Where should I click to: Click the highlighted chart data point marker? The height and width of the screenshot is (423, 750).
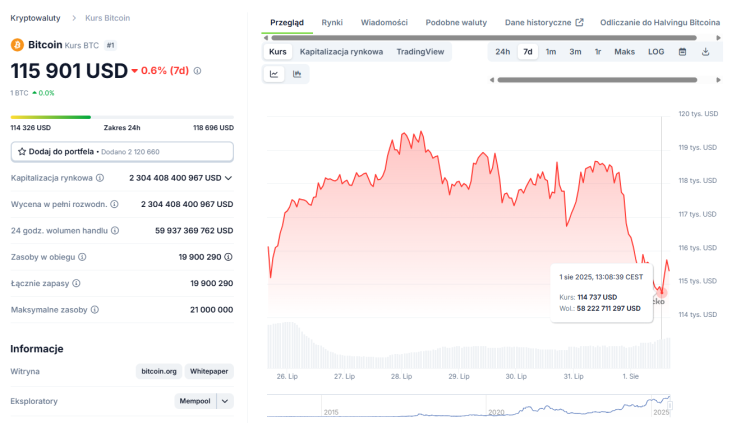click(662, 293)
